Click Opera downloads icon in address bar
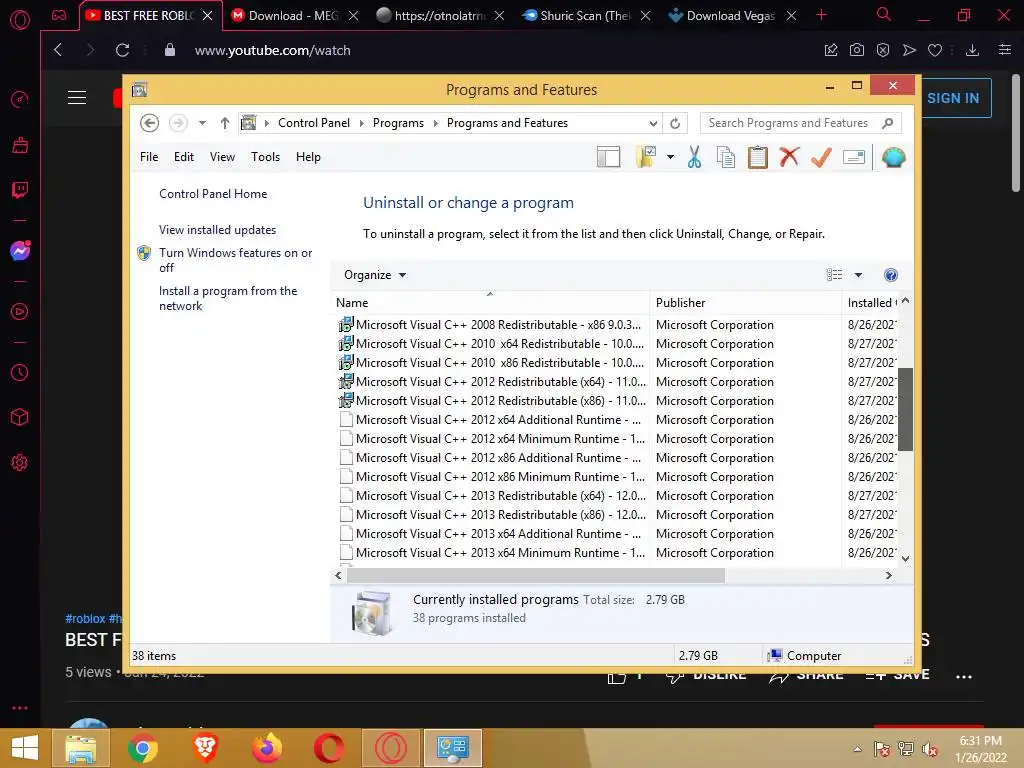This screenshot has width=1024, height=768. click(x=972, y=50)
